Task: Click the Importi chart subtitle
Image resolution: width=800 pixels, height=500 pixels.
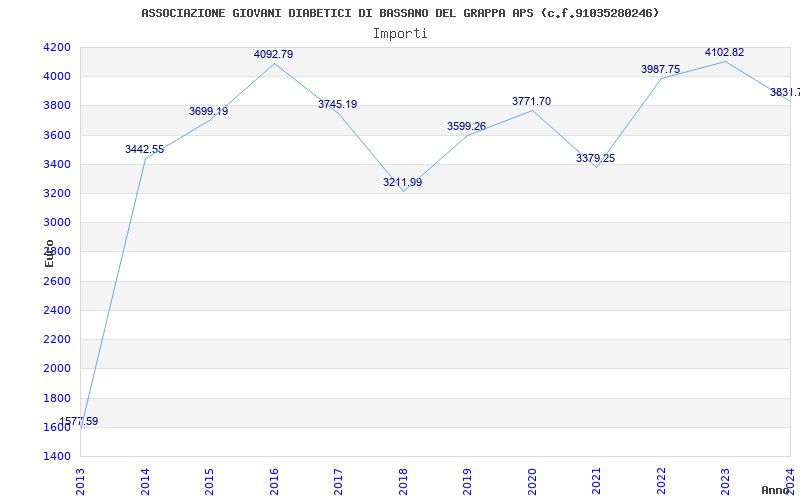Action: pyautogui.click(x=400, y=33)
